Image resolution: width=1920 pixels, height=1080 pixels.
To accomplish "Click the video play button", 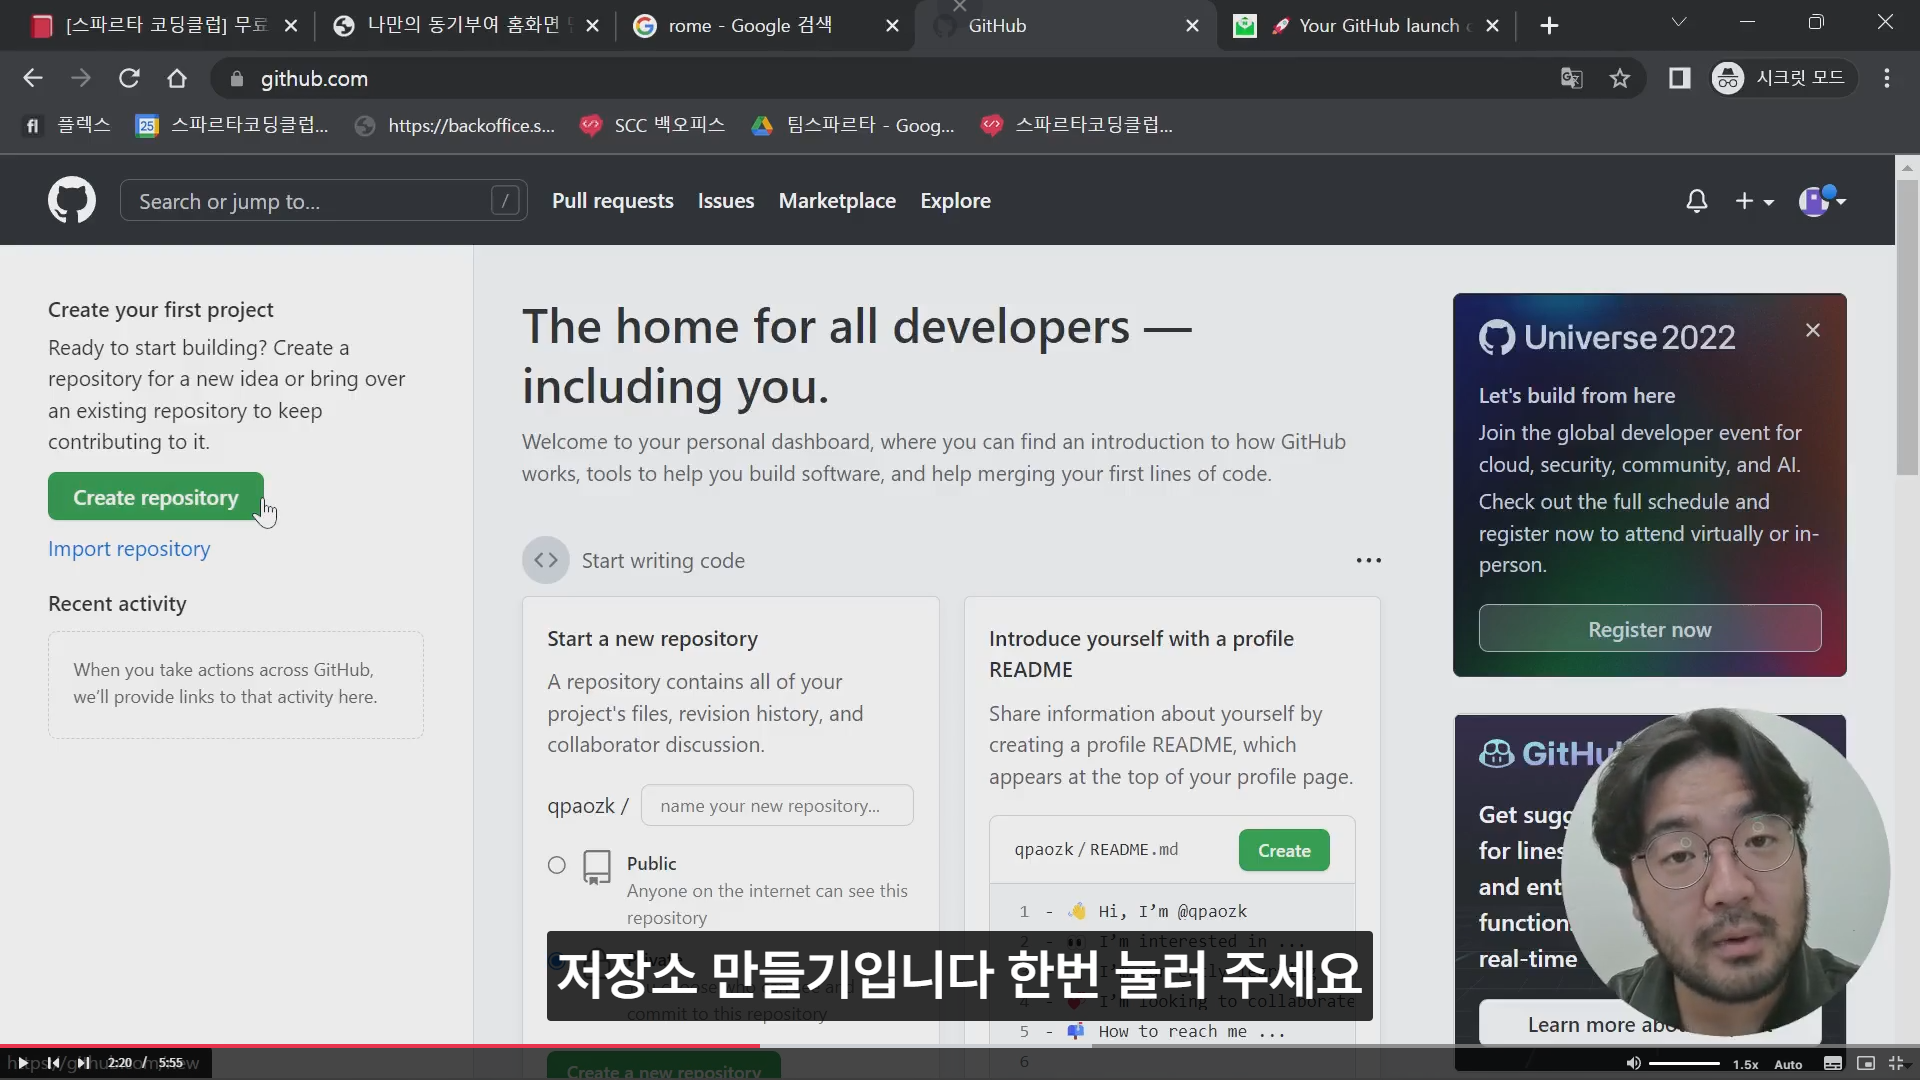I will tap(22, 1063).
